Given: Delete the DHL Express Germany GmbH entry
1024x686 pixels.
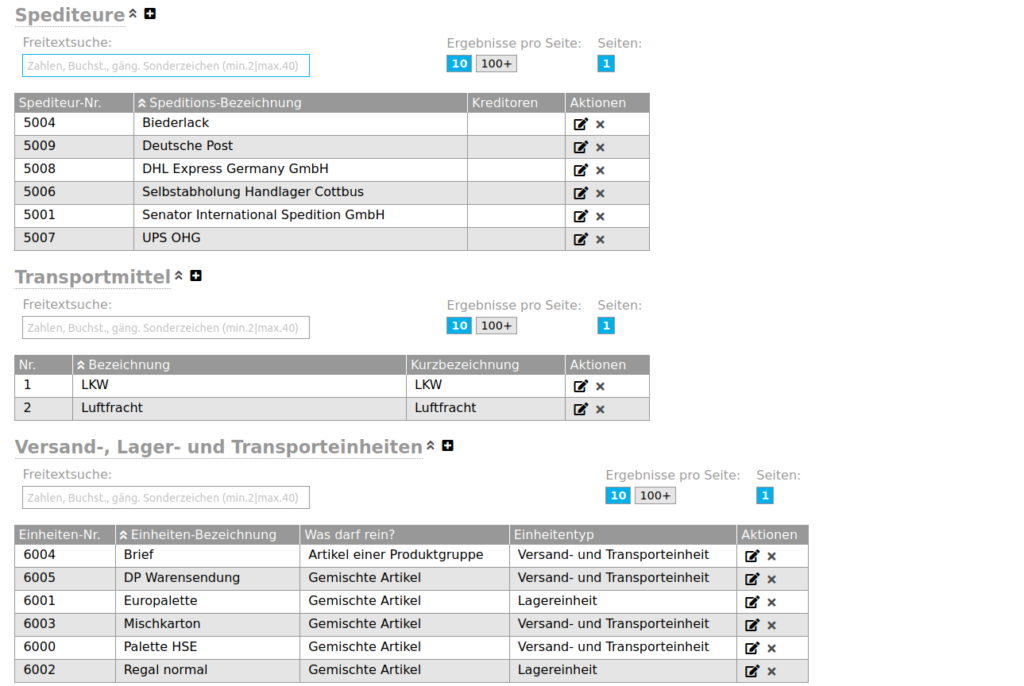Looking at the screenshot, I should pyautogui.click(x=600, y=171).
